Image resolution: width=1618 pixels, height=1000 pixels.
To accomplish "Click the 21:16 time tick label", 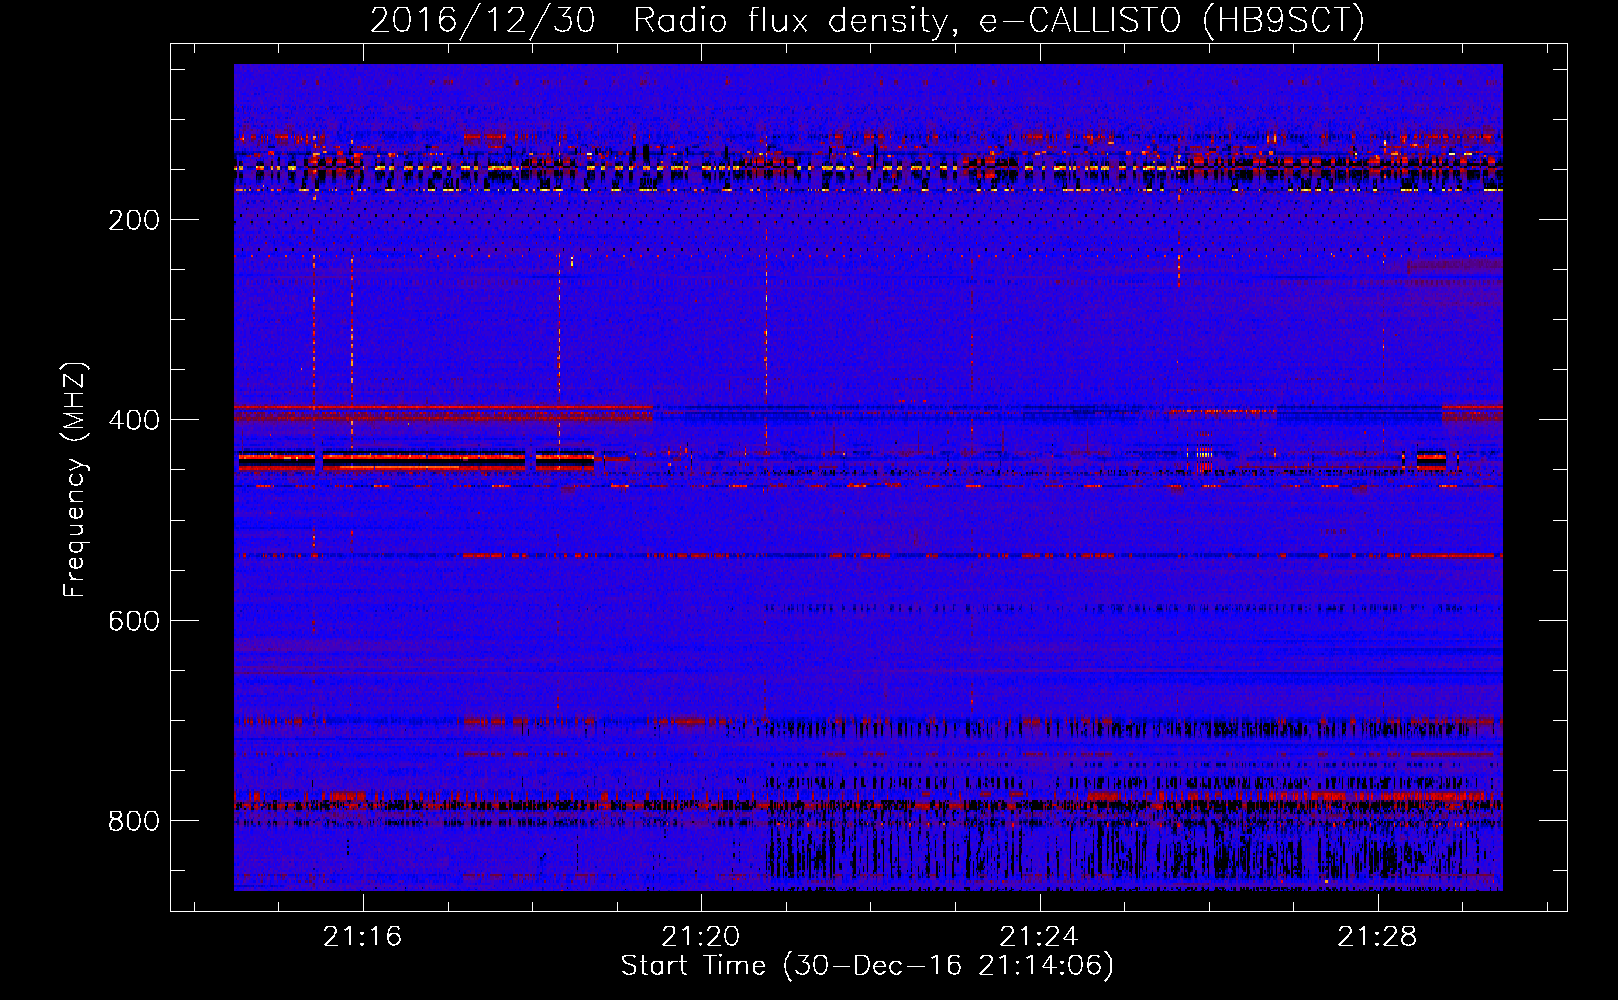I will (362, 936).
